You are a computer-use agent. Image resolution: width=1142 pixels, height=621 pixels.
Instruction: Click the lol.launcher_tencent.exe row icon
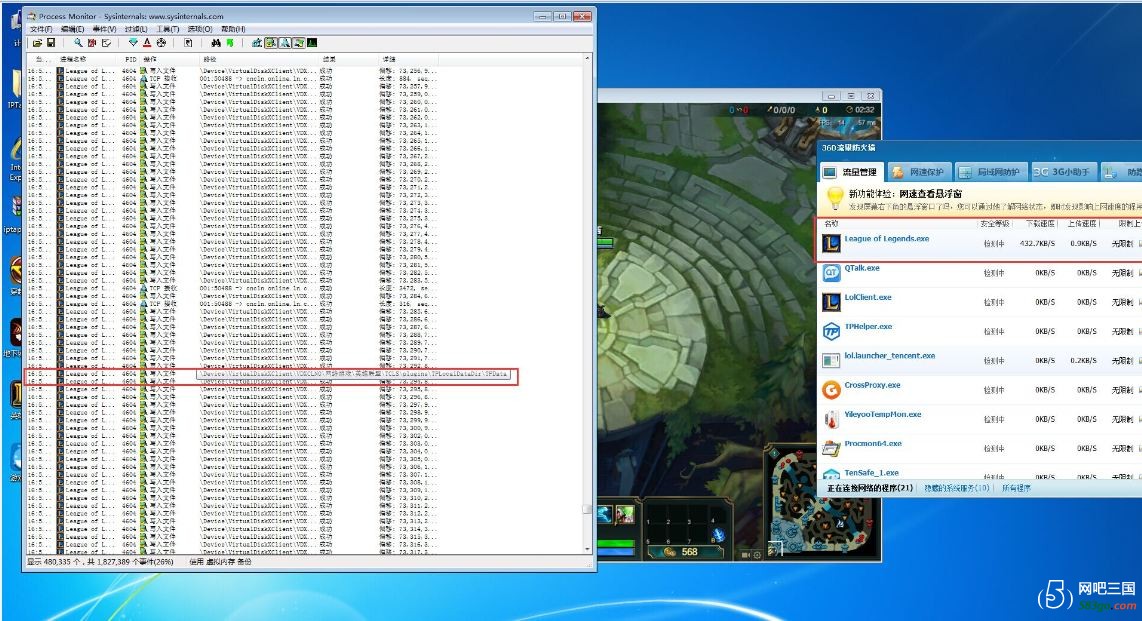[x=831, y=360]
